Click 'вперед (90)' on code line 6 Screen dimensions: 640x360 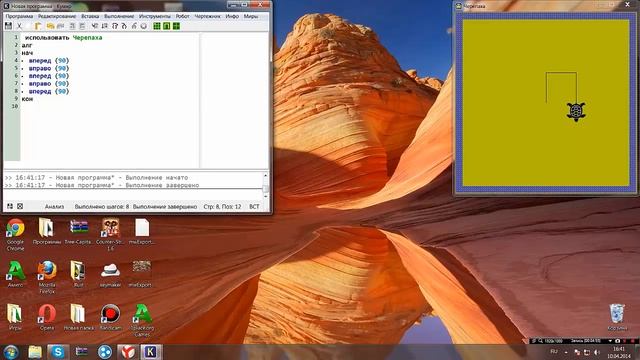coord(49,76)
